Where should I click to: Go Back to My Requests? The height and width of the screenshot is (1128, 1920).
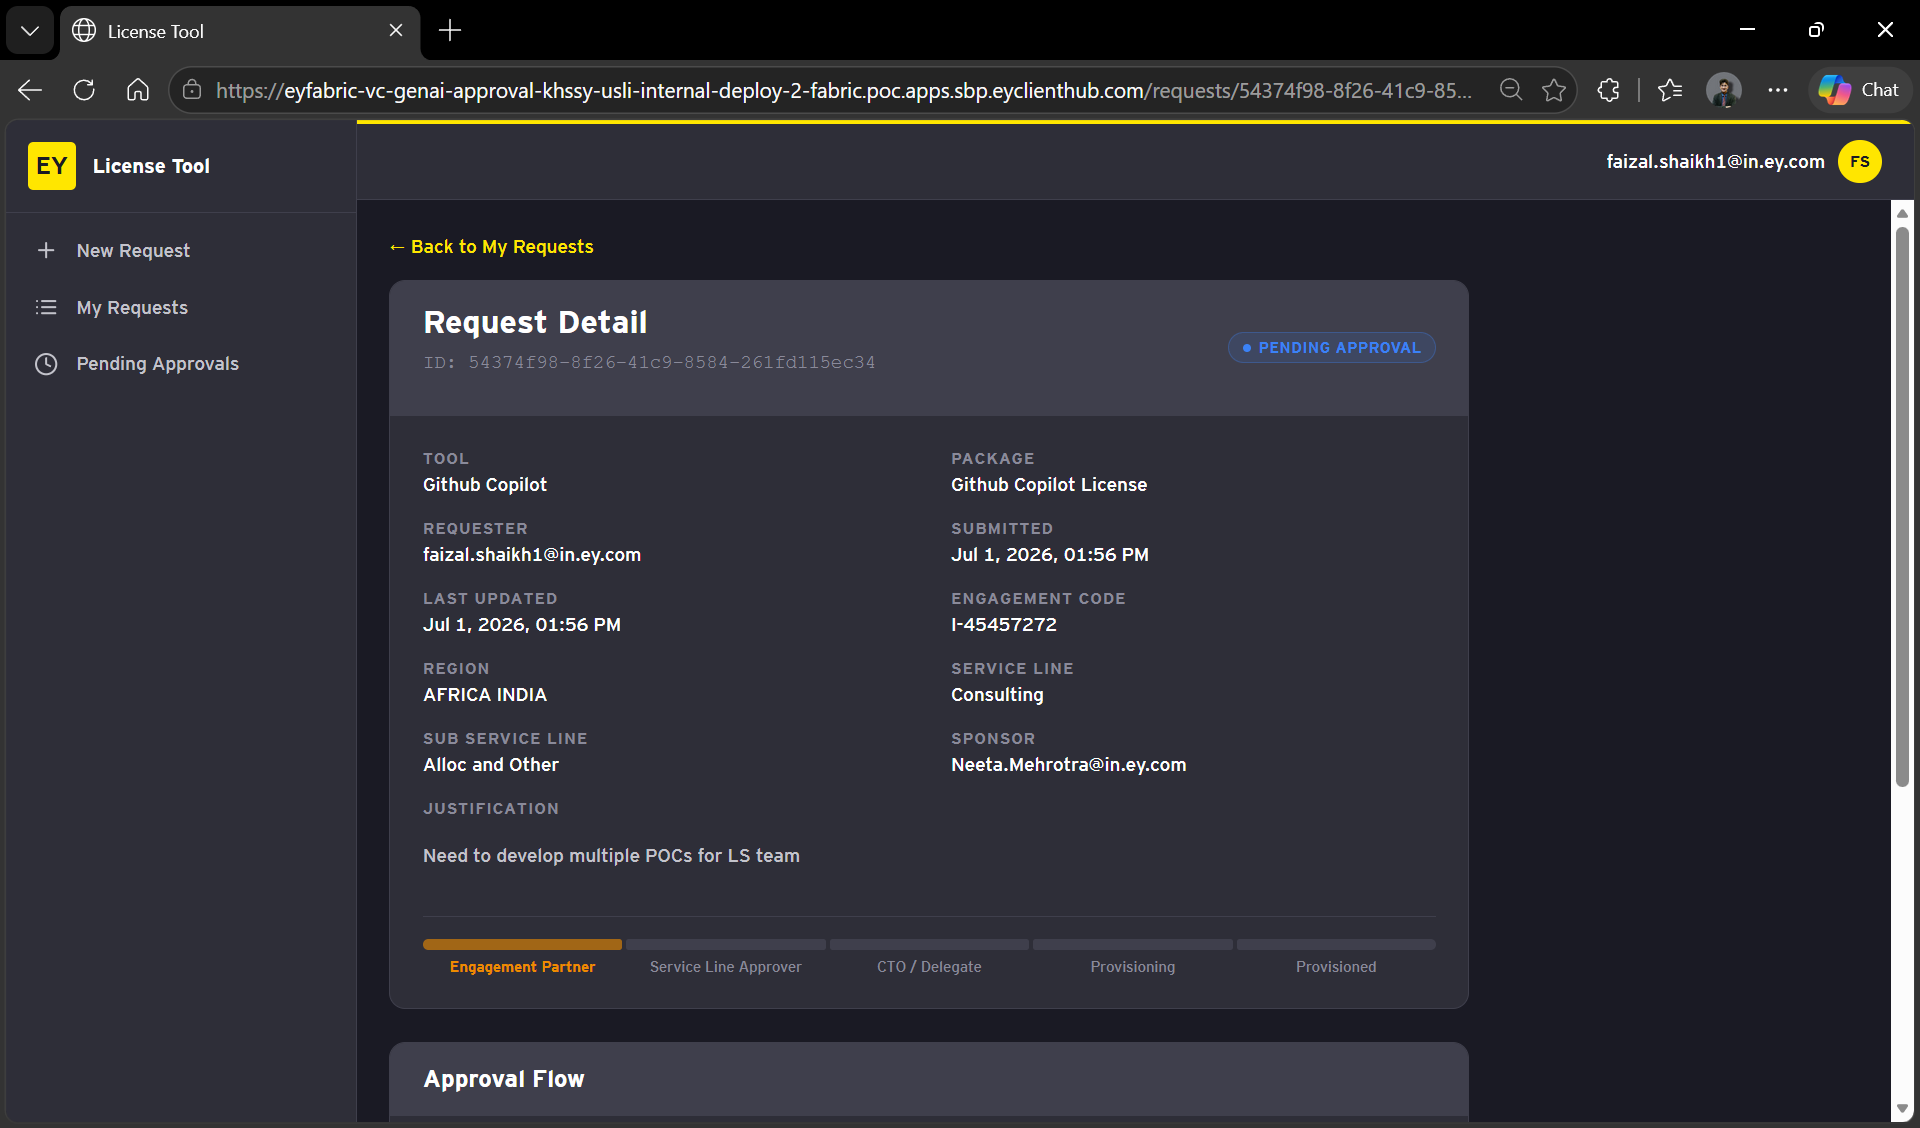[491, 247]
